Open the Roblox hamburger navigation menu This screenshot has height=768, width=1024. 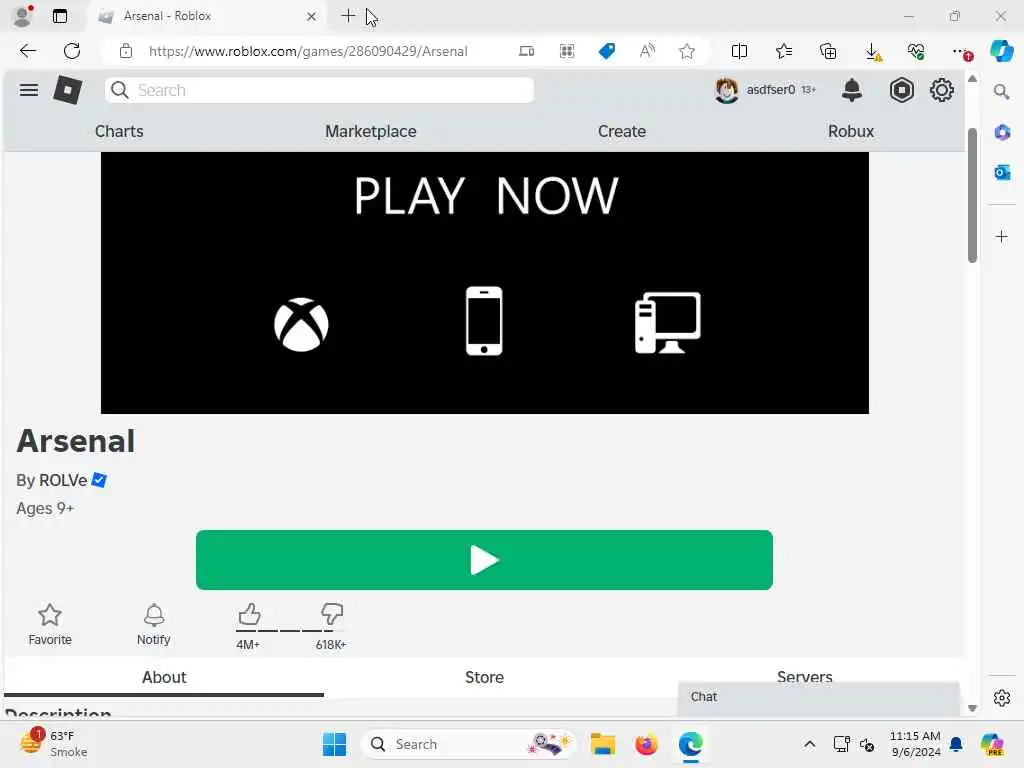[29, 90]
